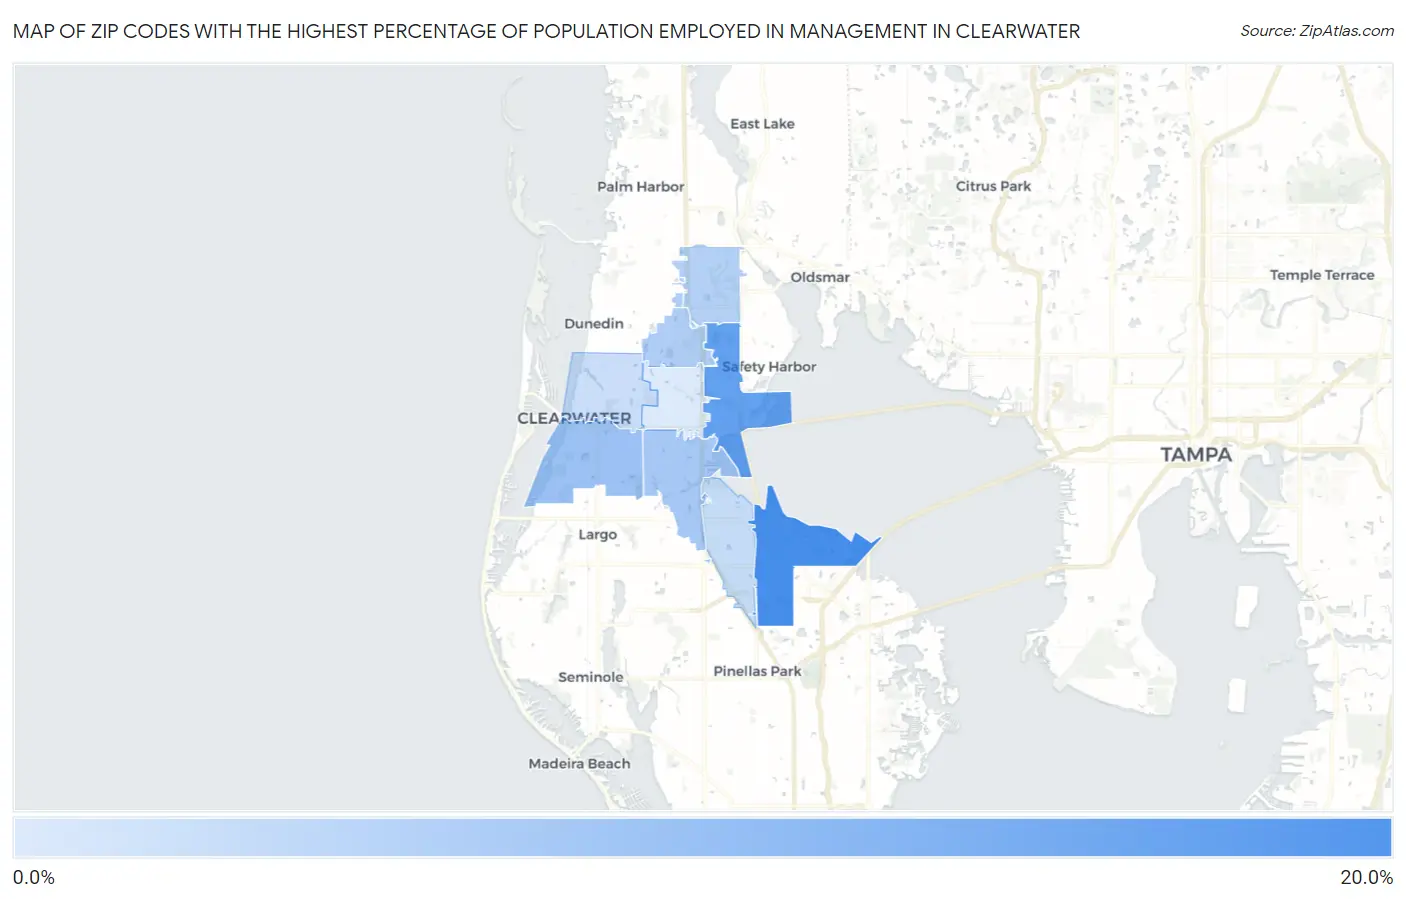Select the Seminole map label
Image resolution: width=1406 pixels, height=899 pixels.
591,677
